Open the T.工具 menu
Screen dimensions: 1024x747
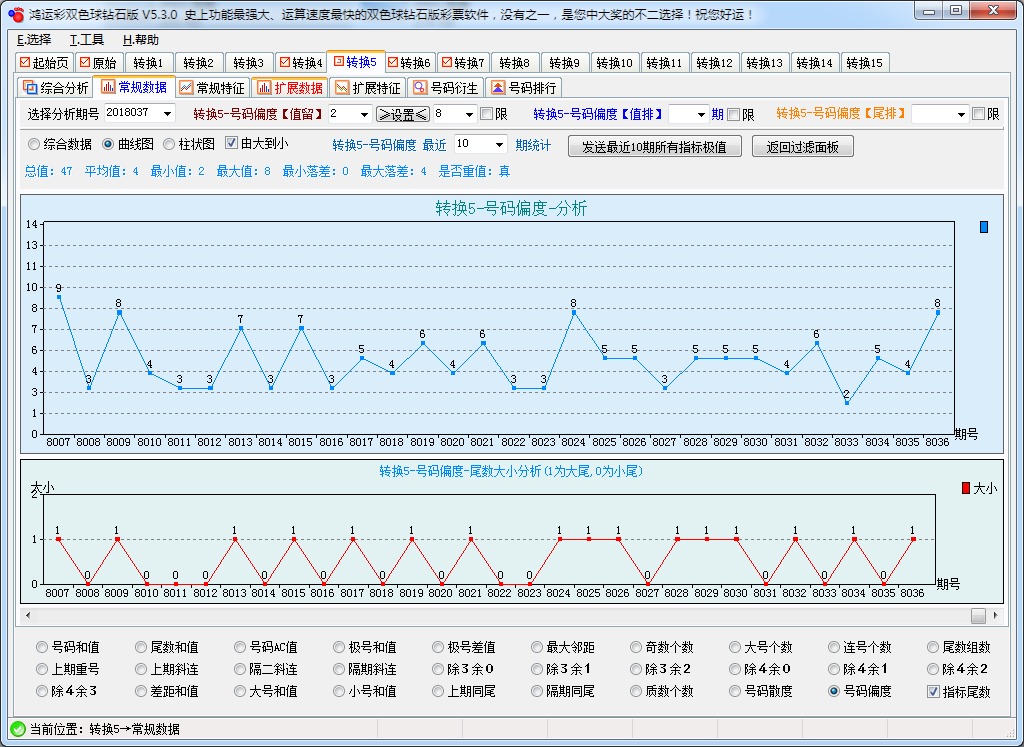[x=87, y=40]
